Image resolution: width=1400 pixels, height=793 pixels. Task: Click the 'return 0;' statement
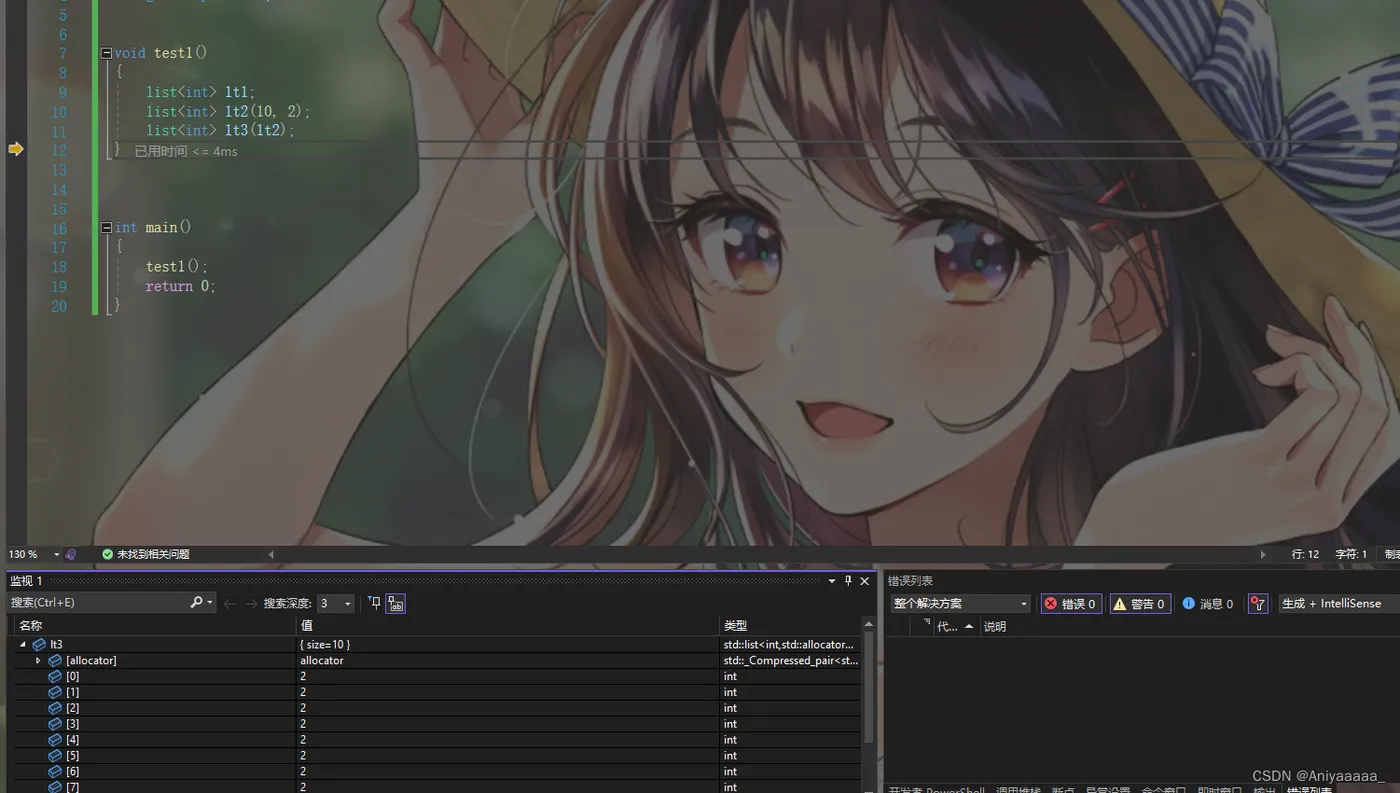pos(181,287)
